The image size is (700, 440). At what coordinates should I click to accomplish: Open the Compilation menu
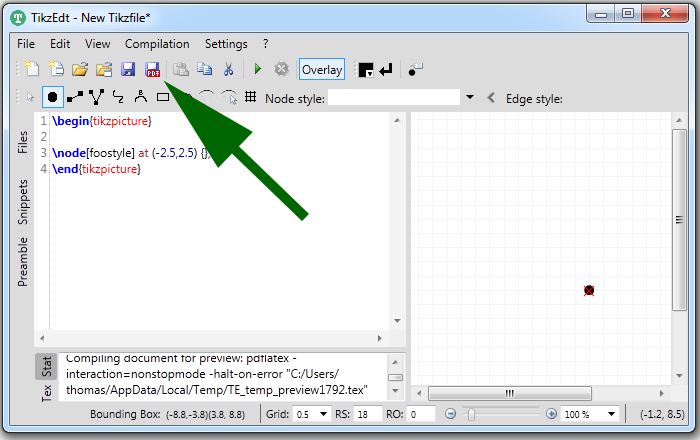[x=157, y=44]
